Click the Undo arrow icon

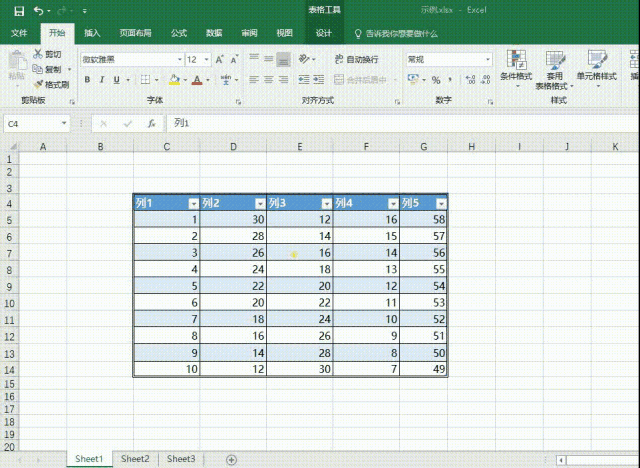pyautogui.click(x=37, y=10)
